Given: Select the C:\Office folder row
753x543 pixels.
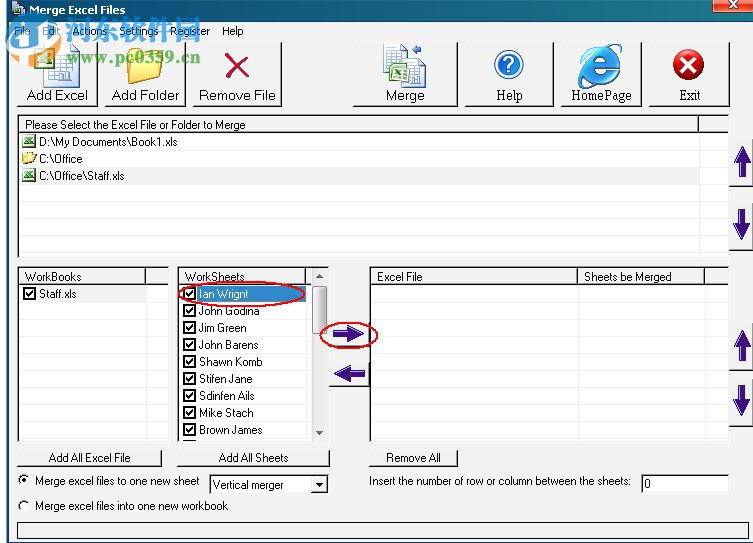Looking at the screenshot, I should point(360,158).
